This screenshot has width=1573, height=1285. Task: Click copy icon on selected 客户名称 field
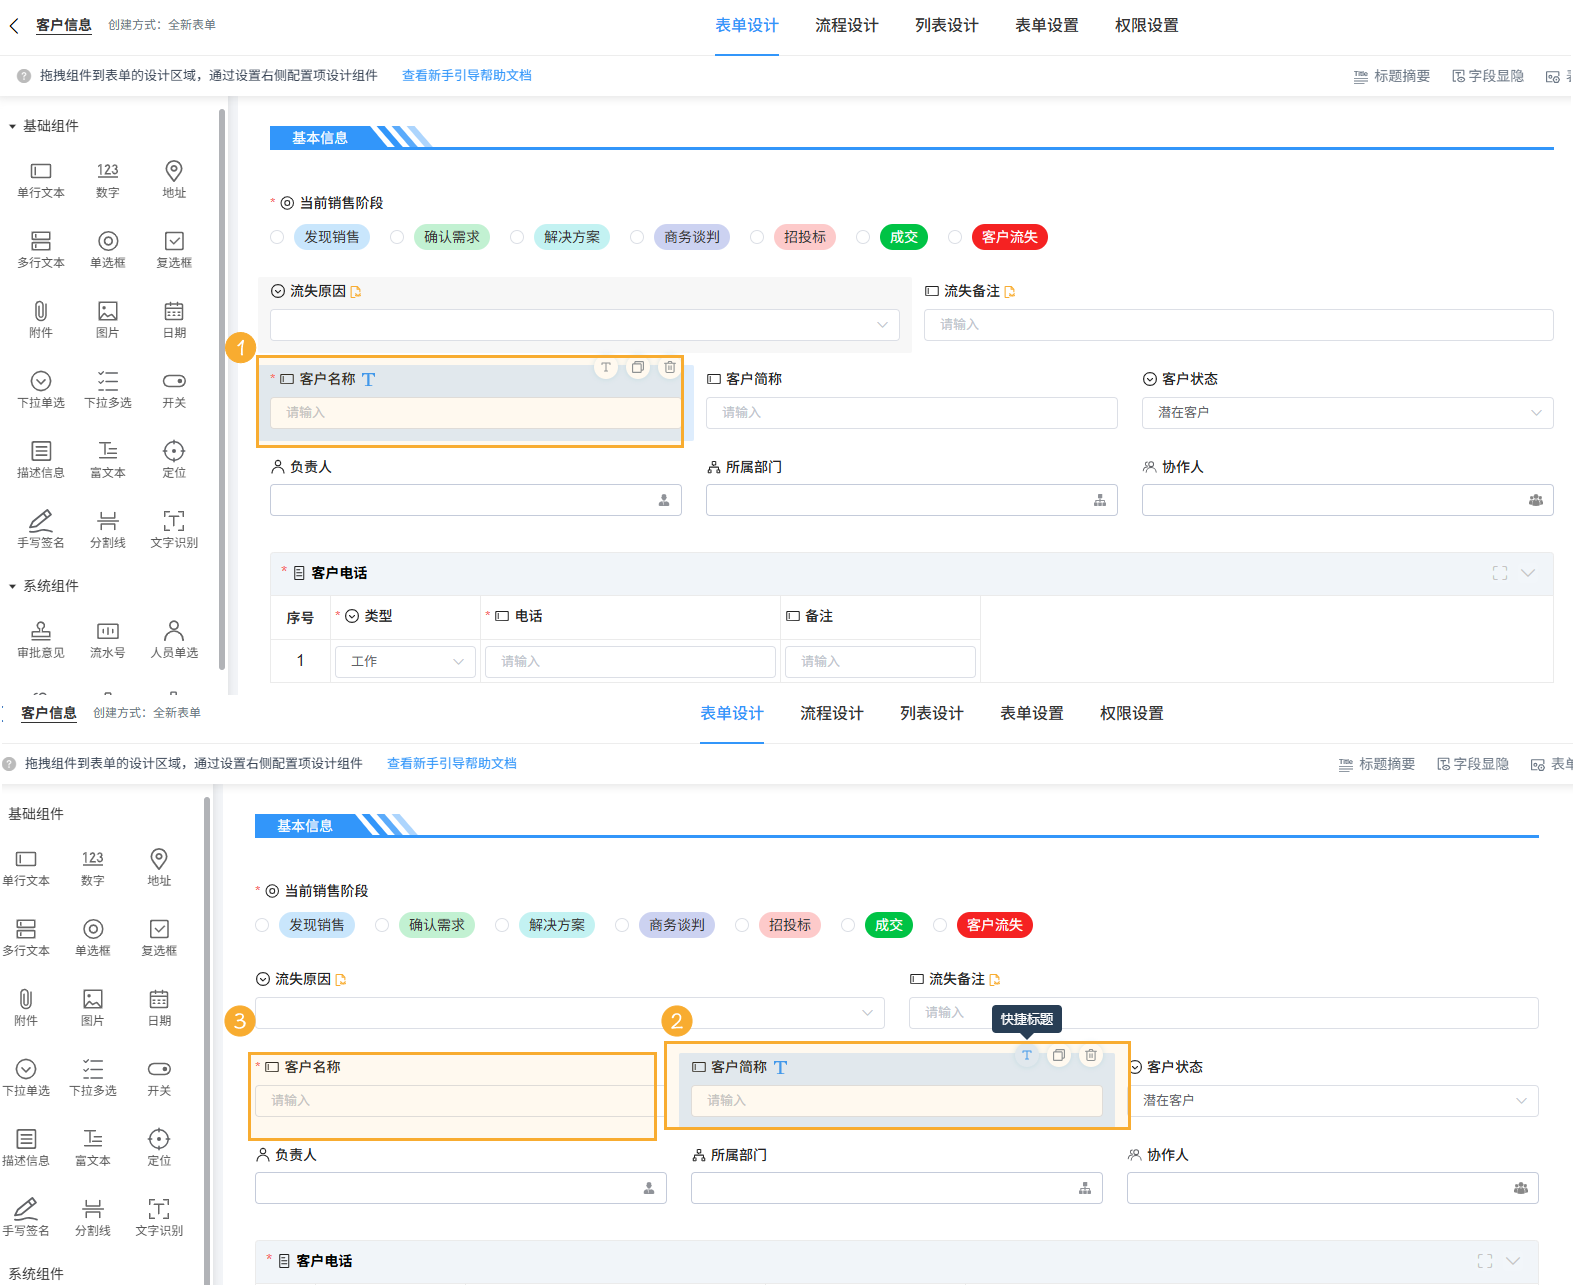click(x=638, y=368)
